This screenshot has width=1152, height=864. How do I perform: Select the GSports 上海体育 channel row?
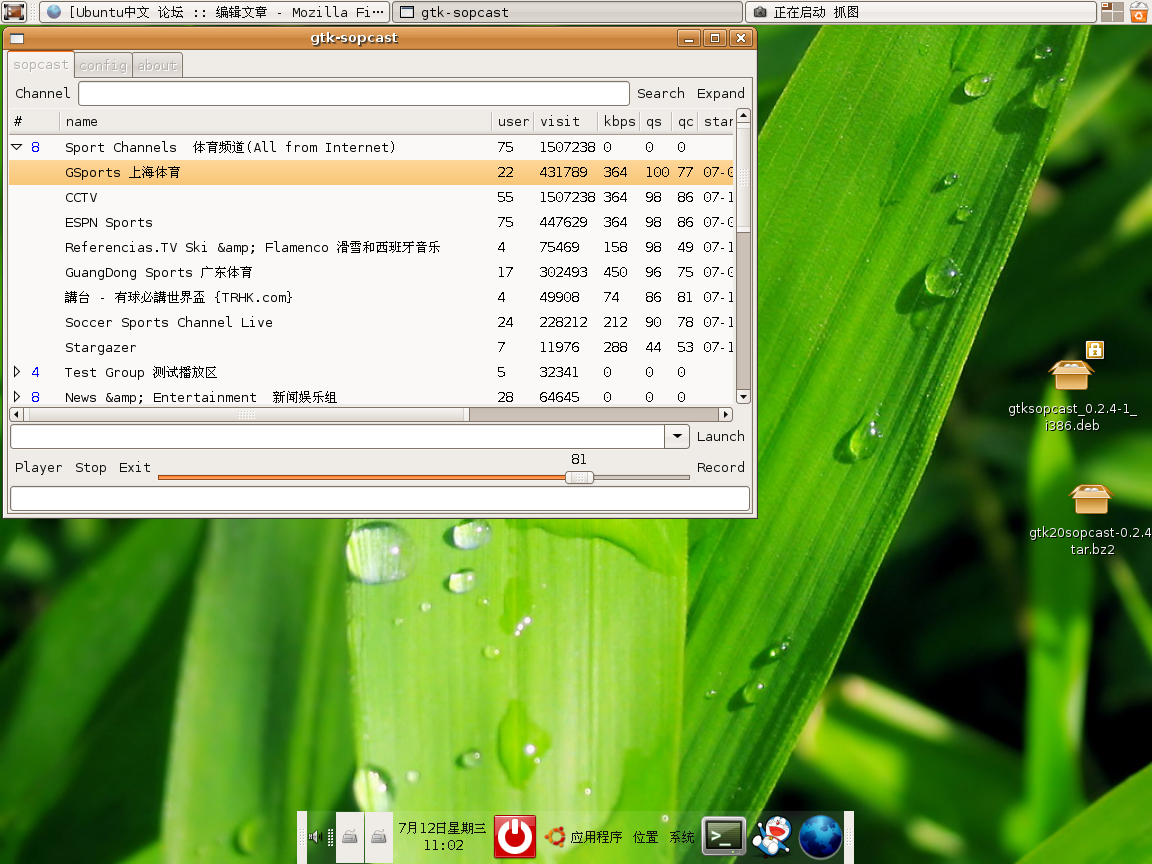[371, 172]
